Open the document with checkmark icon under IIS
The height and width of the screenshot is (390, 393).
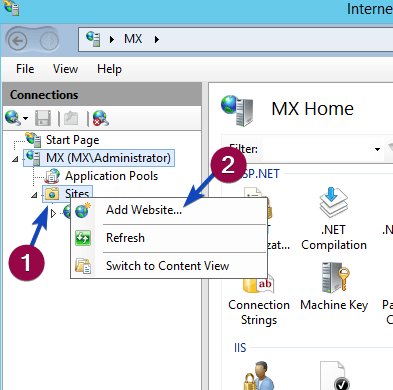point(334,375)
